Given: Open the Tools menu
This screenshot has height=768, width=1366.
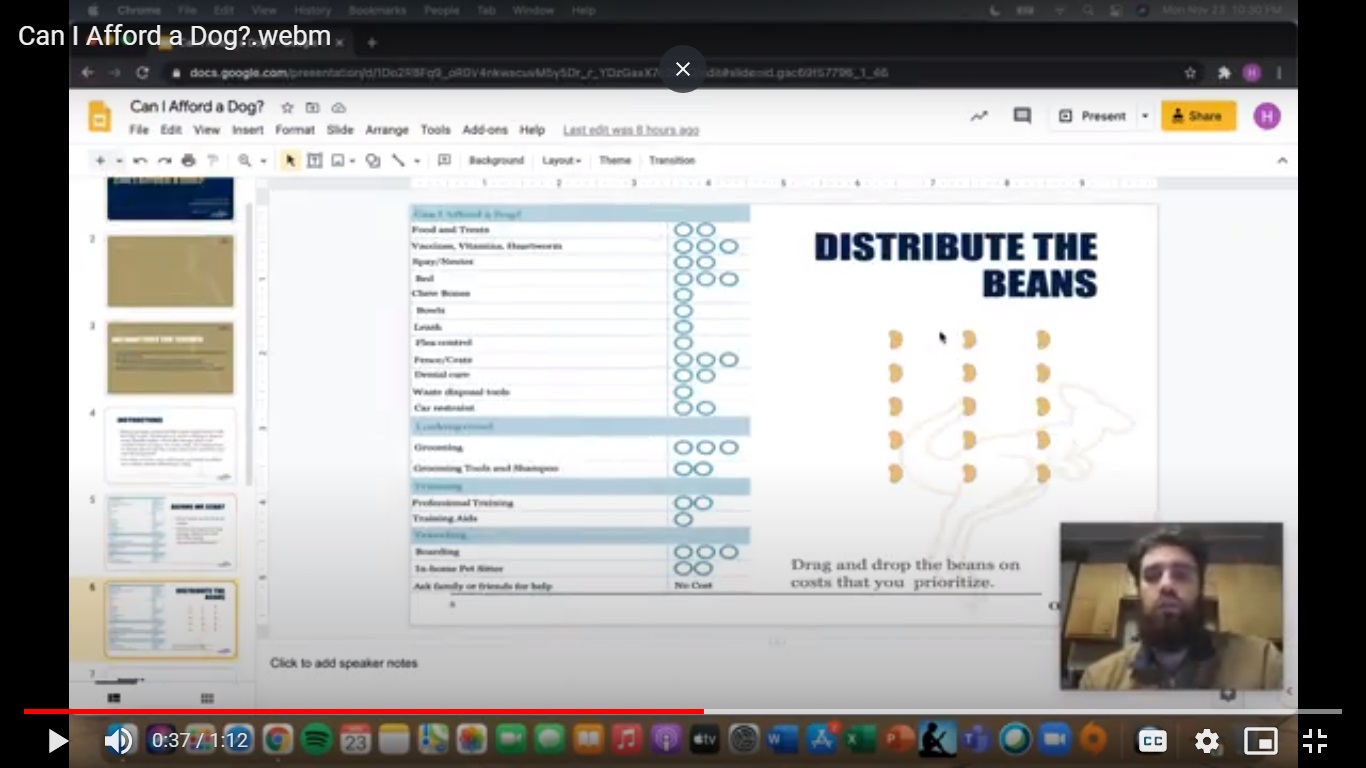Looking at the screenshot, I should point(435,130).
